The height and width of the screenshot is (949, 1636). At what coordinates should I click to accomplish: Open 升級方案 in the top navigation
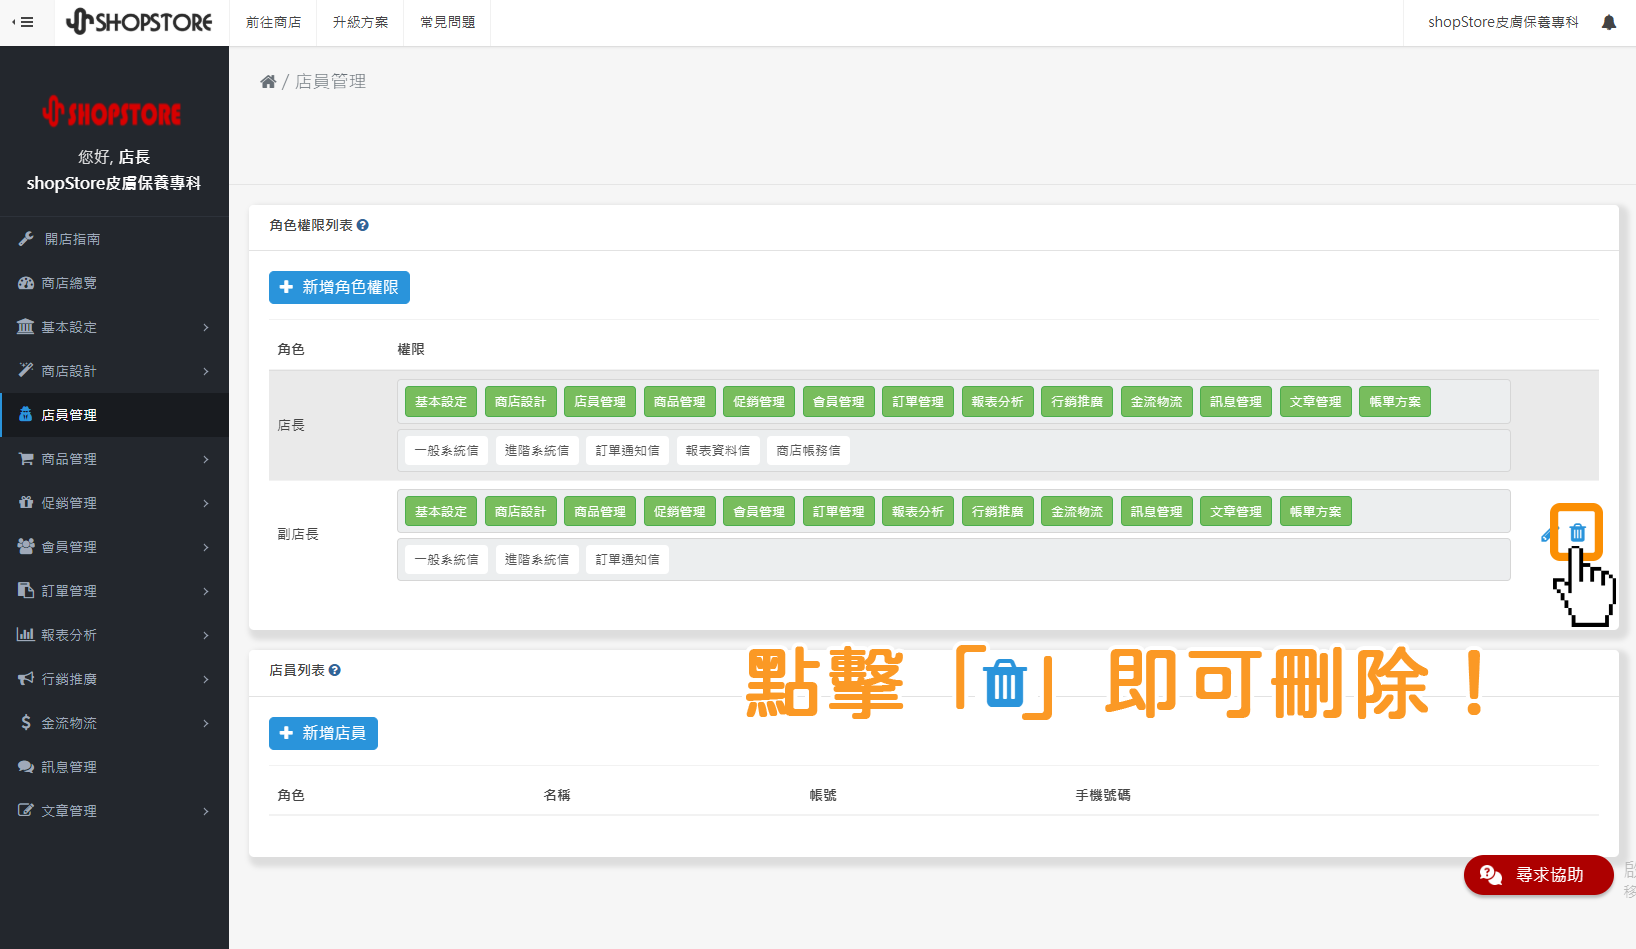point(360,22)
